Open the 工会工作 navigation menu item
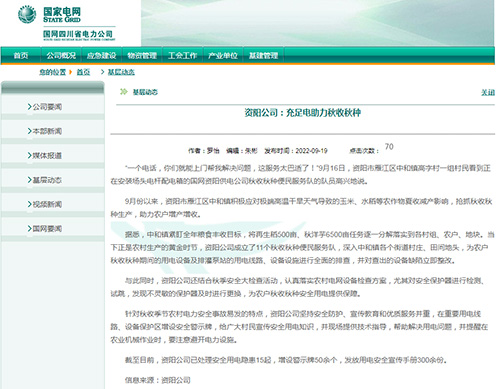 tap(182, 55)
